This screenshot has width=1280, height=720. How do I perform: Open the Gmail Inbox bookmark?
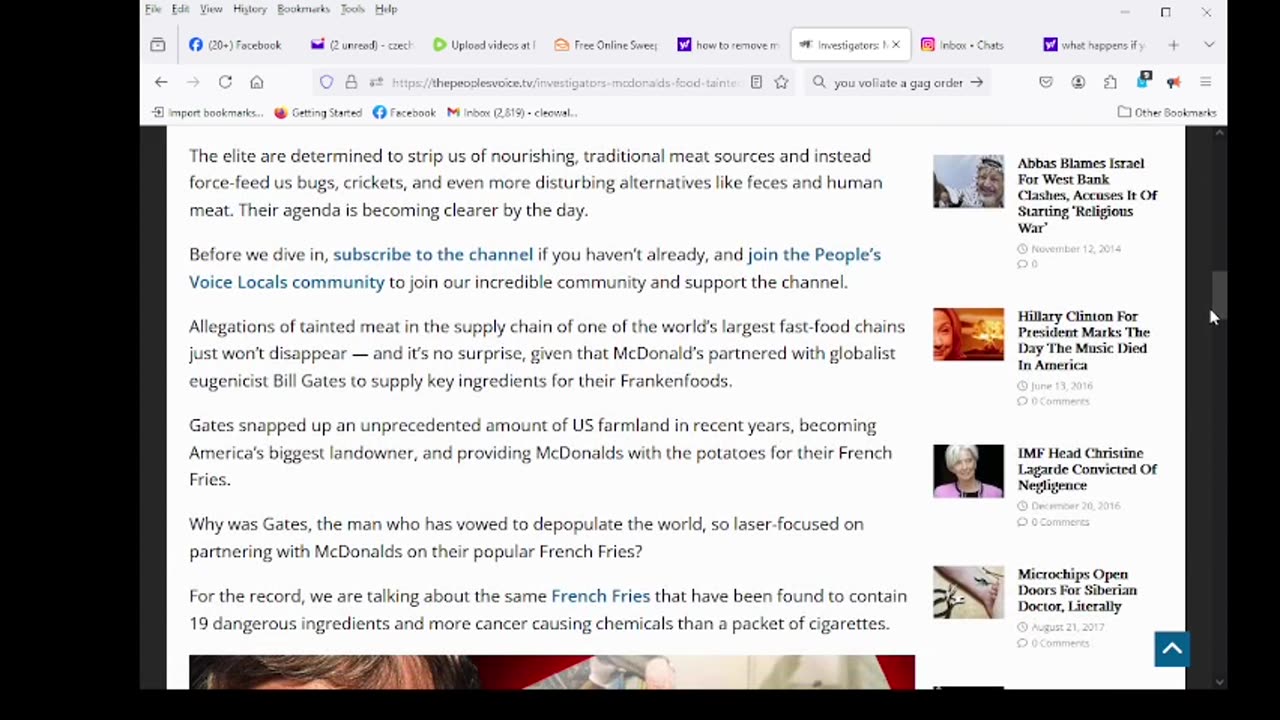[512, 112]
